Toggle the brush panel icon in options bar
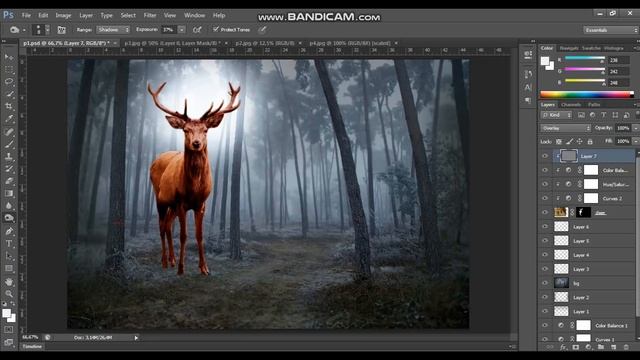The height and width of the screenshot is (360, 640). click(x=62, y=30)
